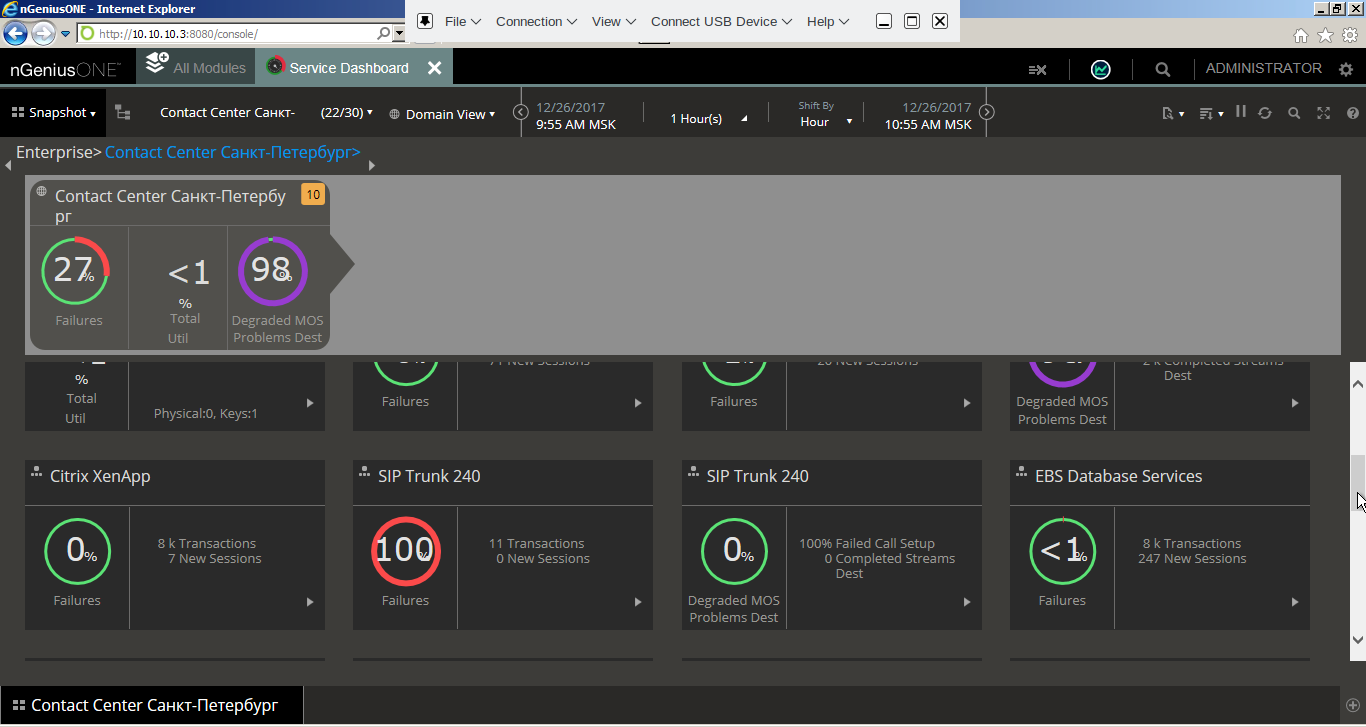This screenshot has height=727, width=1366.
Task: Toggle full screen dashboard mode
Action: point(1323,113)
